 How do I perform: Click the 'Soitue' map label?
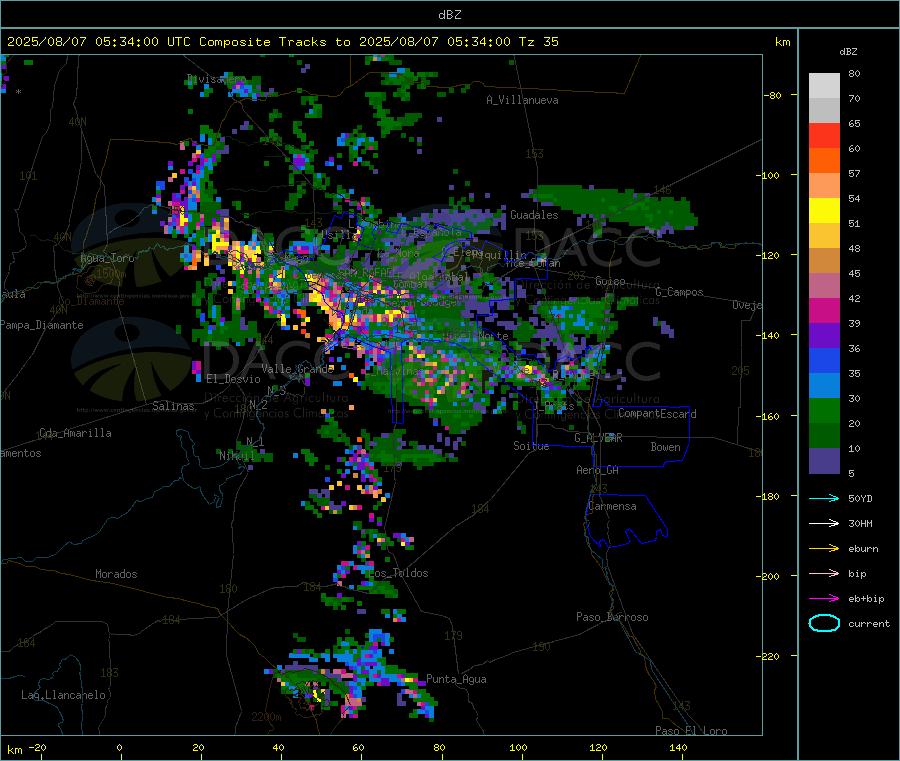click(531, 446)
